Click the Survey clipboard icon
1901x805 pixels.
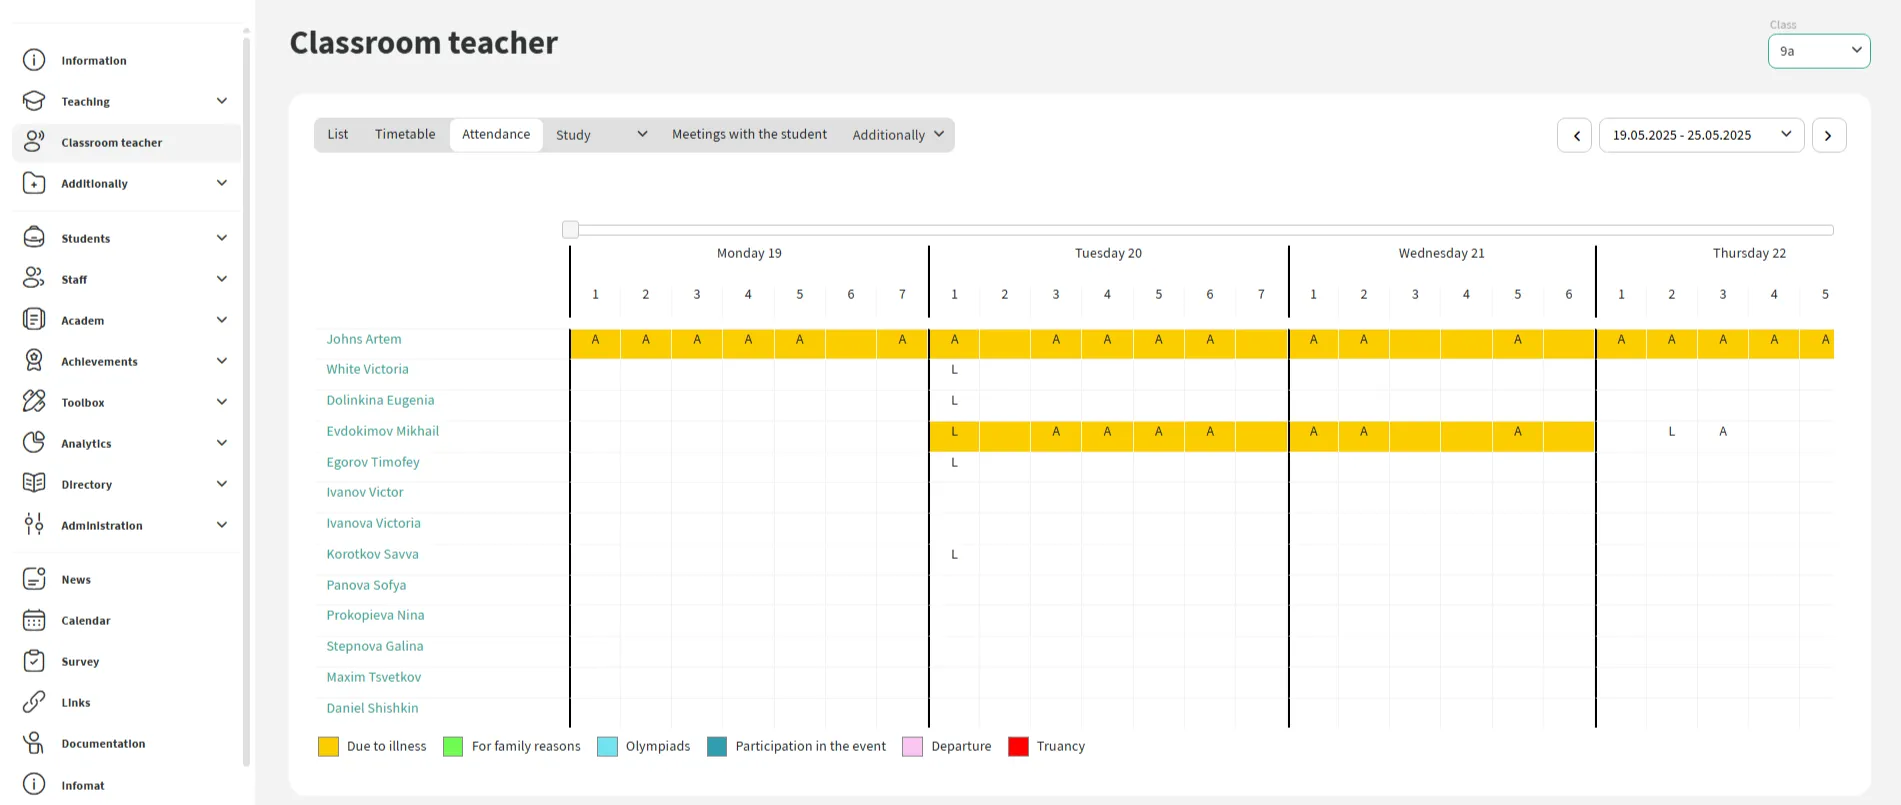click(34, 661)
